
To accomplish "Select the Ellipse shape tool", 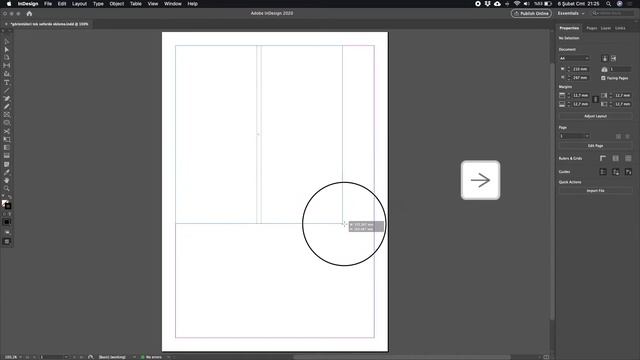I will pos(7,123).
